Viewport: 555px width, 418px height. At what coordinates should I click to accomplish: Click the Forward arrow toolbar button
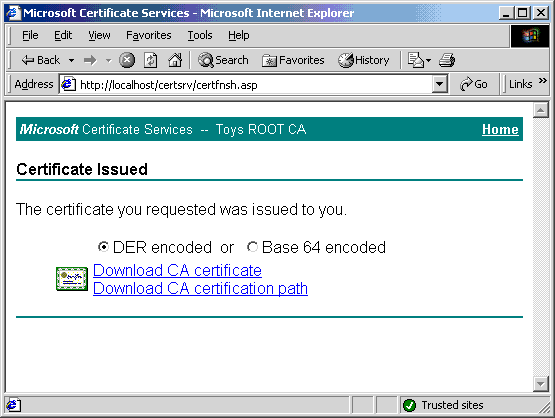point(90,61)
